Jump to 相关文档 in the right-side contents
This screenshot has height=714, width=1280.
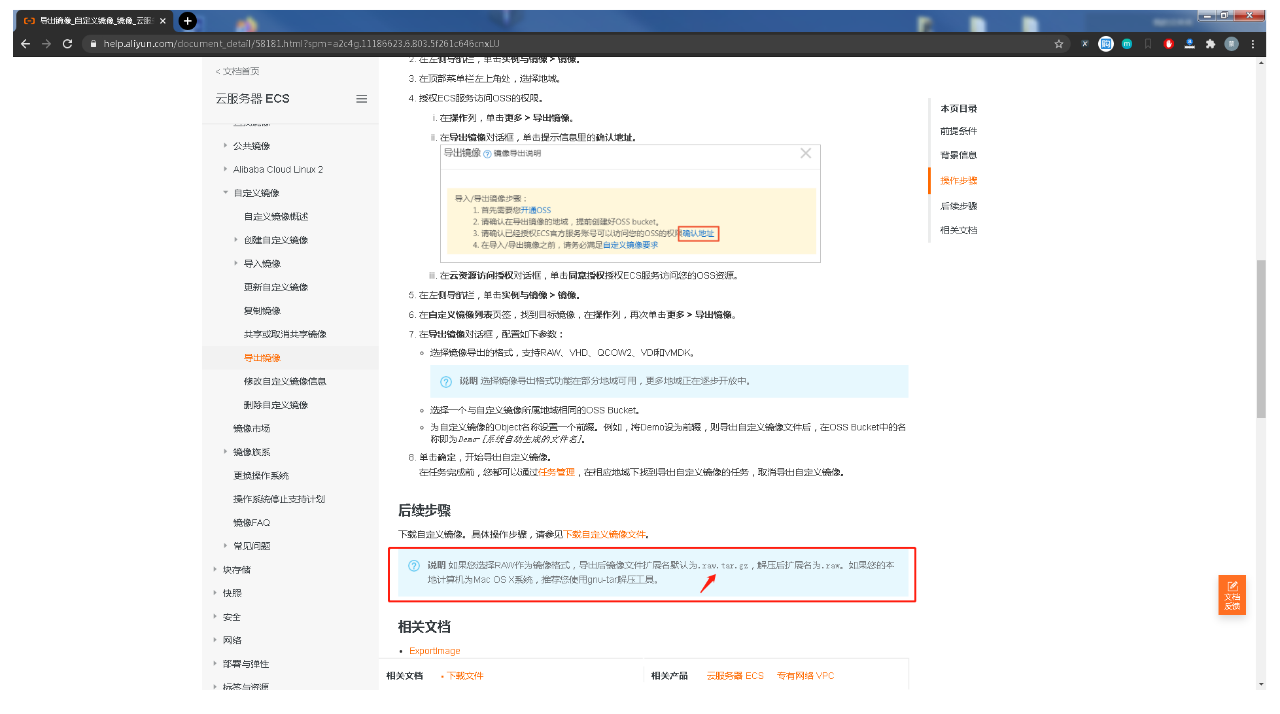[959, 230]
